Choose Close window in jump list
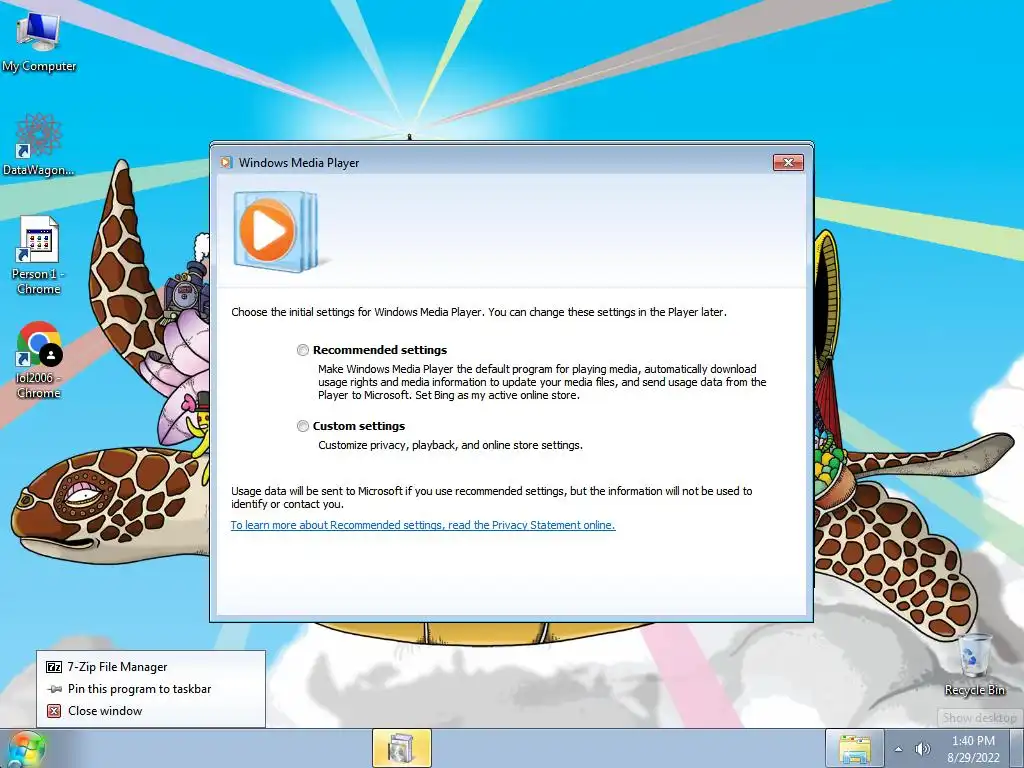The height and width of the screenshot is (768, 1024). [x=151, y=711]
